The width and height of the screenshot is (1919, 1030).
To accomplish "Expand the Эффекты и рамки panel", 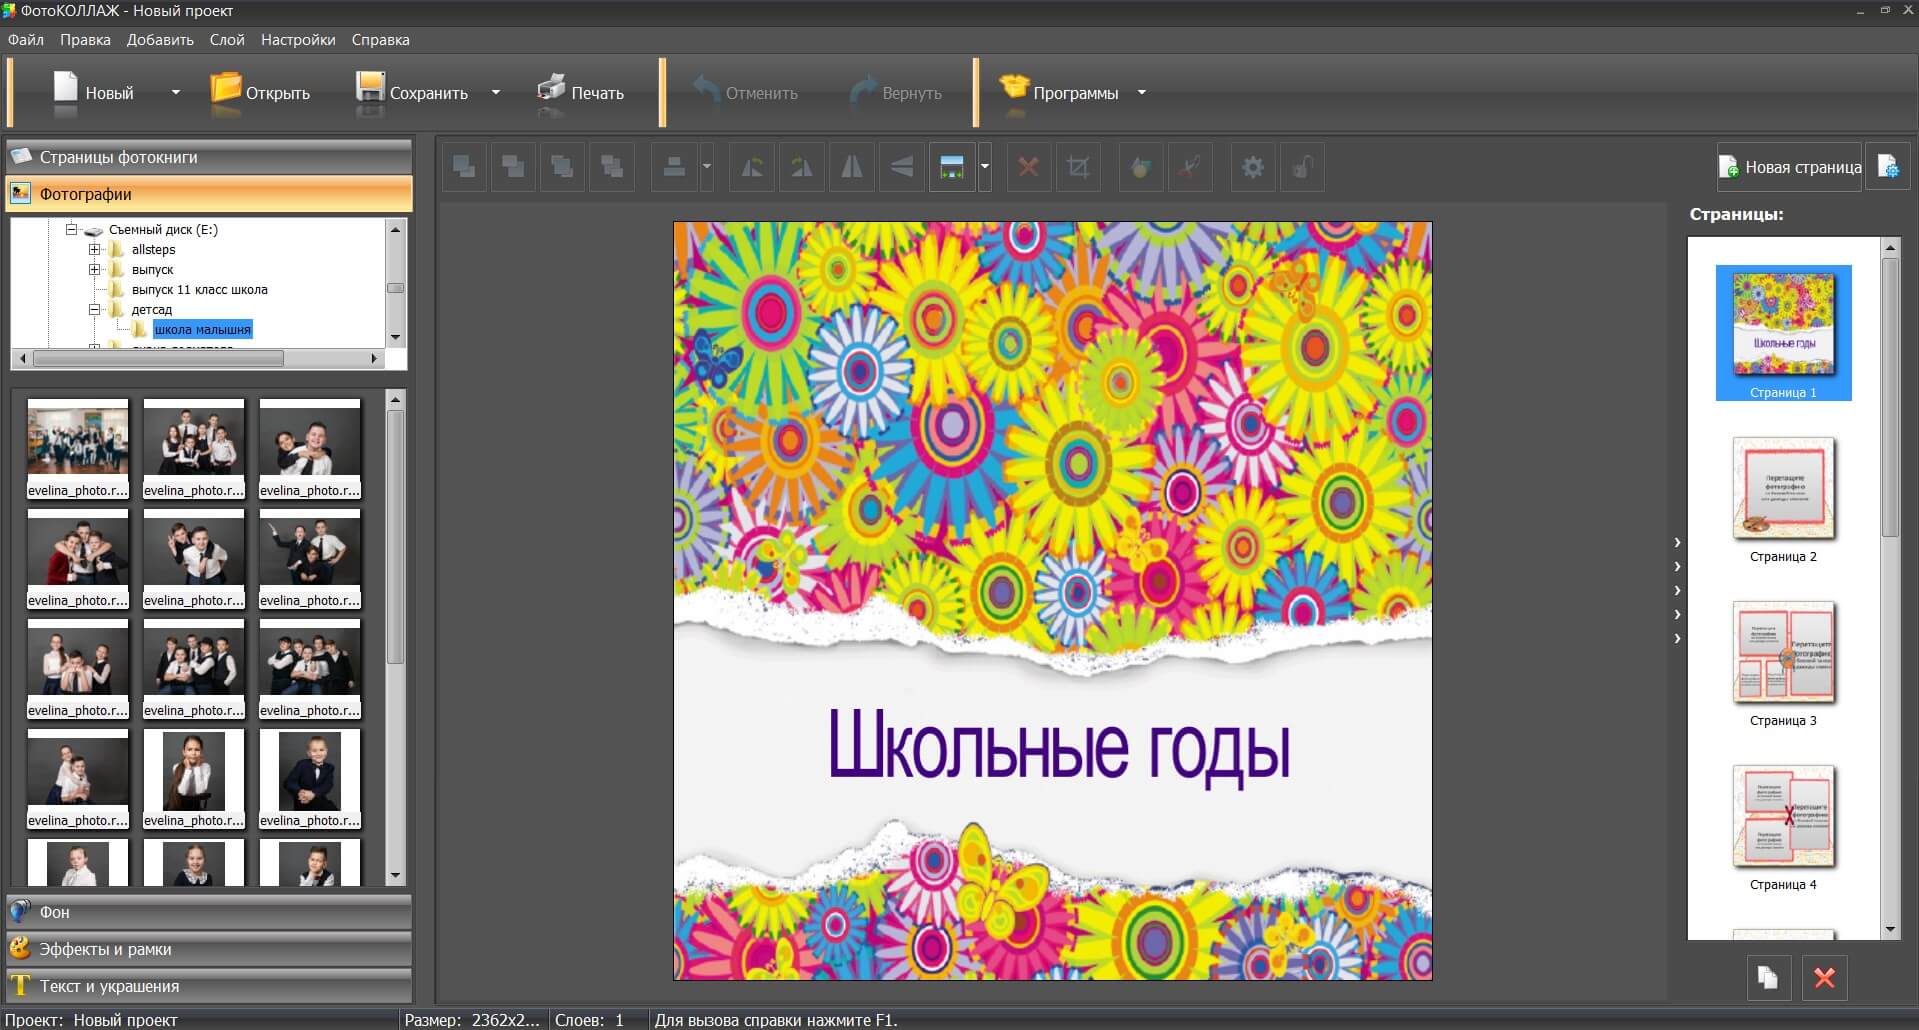I will 209,949.
